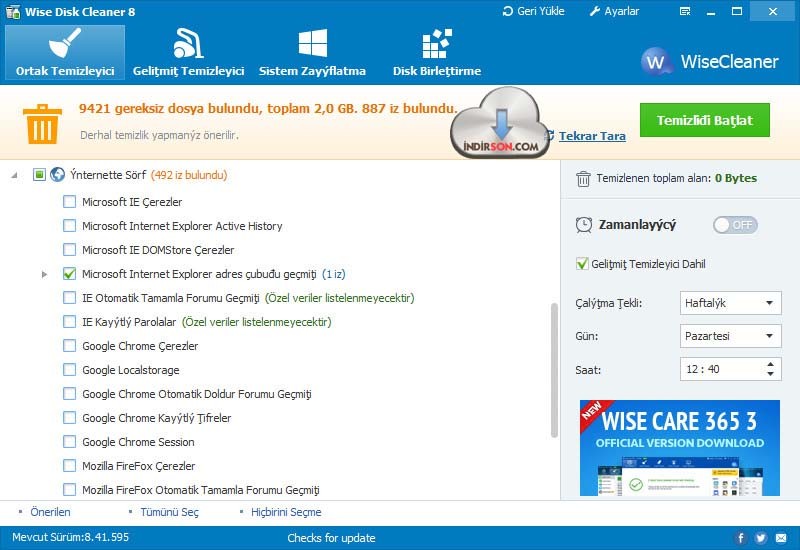Open Geri Yükle restore option
800x550 pixels.
pyautogui.click(x=534, y=11)
